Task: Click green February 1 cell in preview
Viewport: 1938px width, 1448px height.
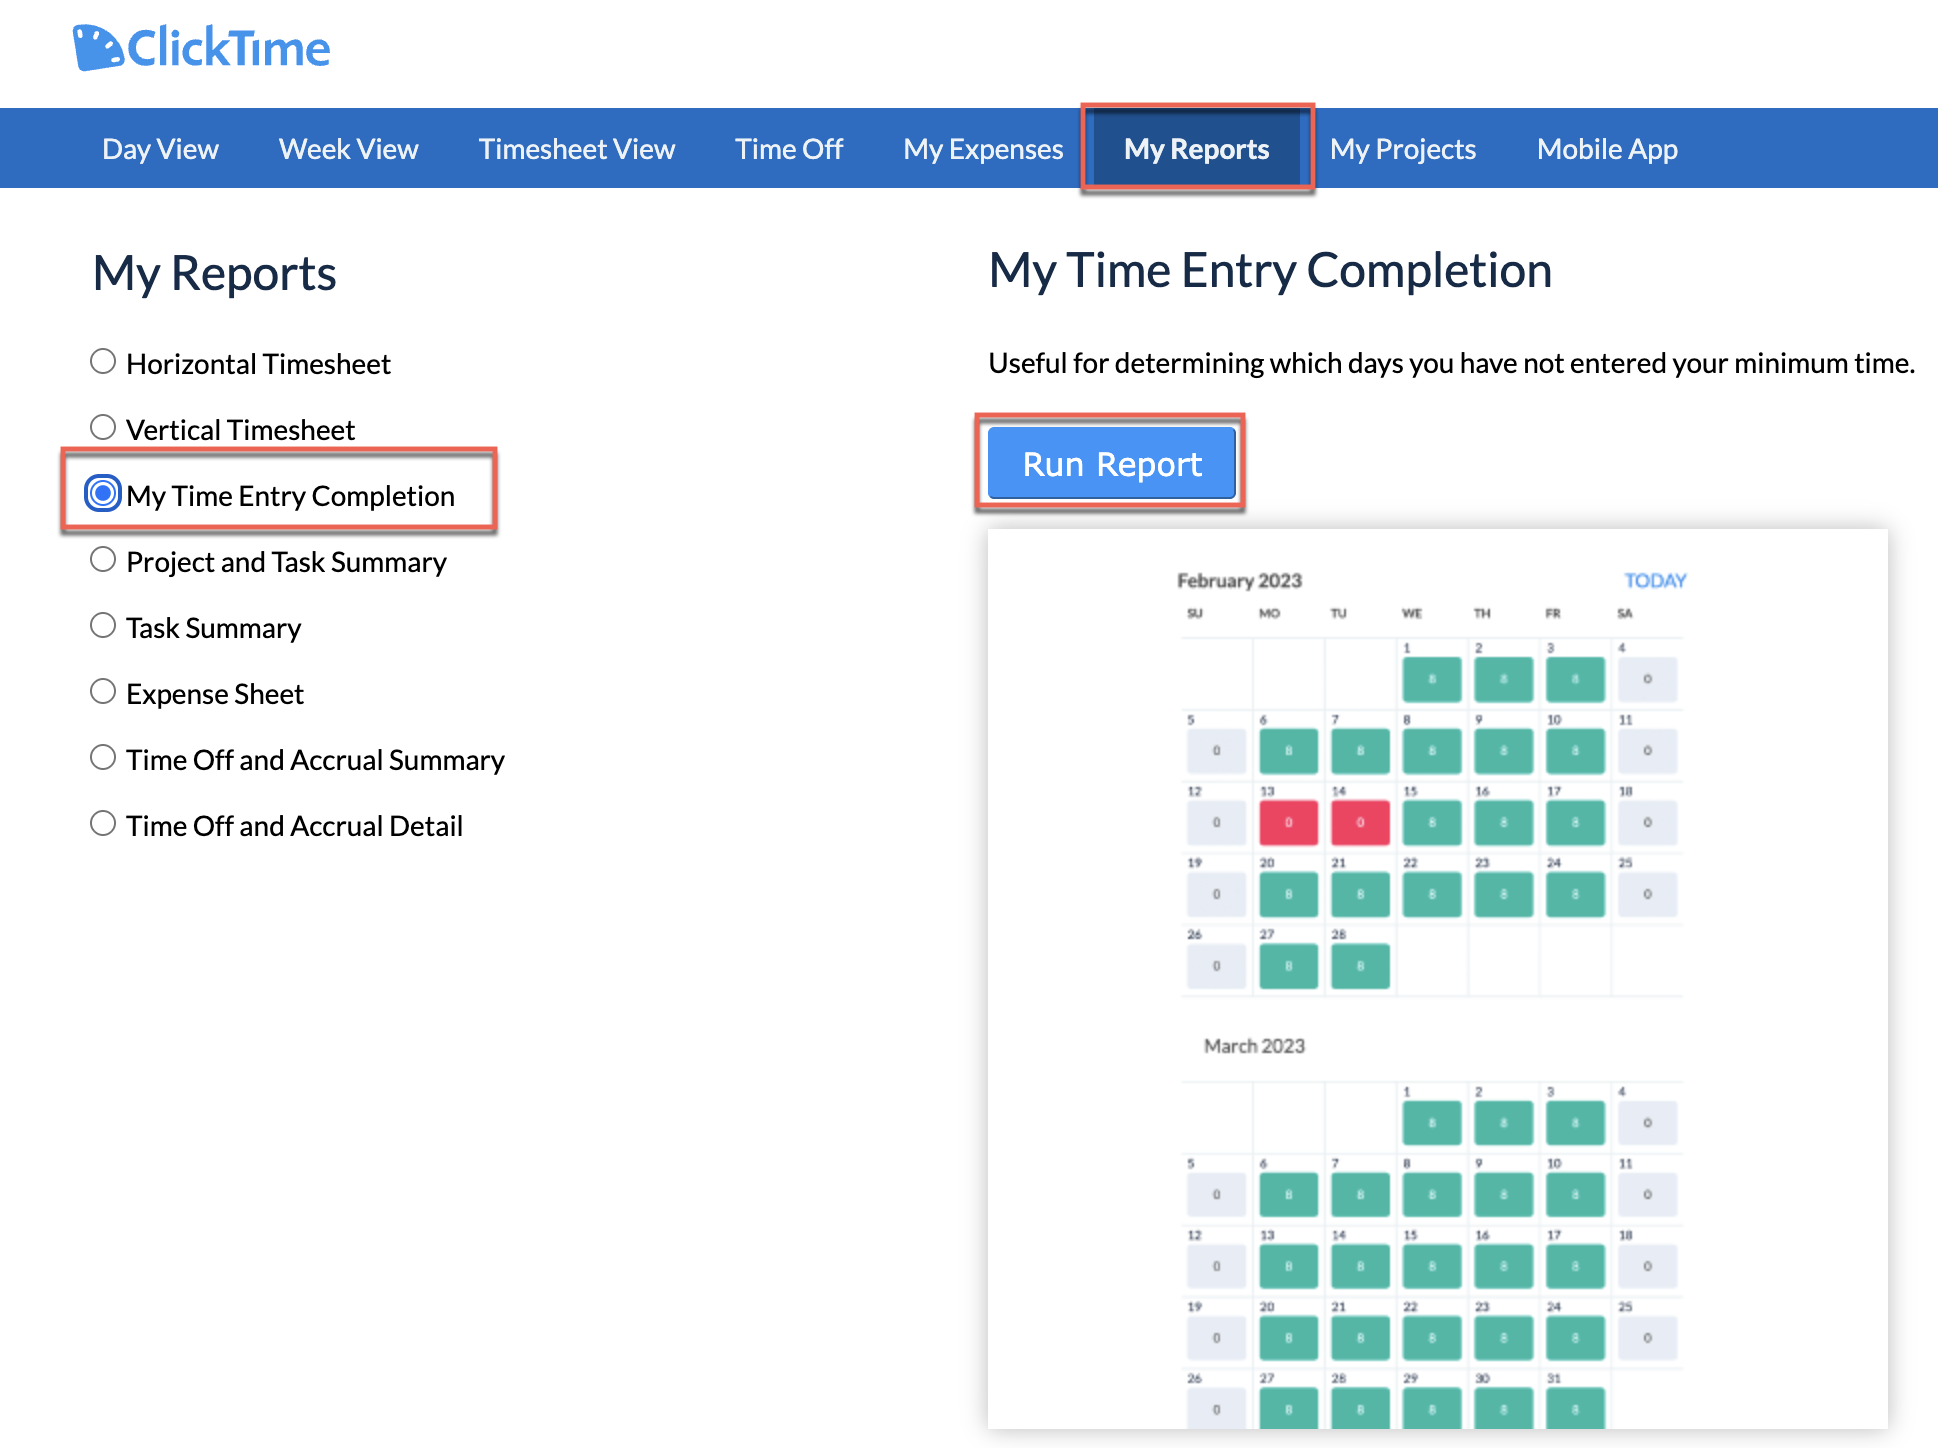Action: click(1432, 679)
